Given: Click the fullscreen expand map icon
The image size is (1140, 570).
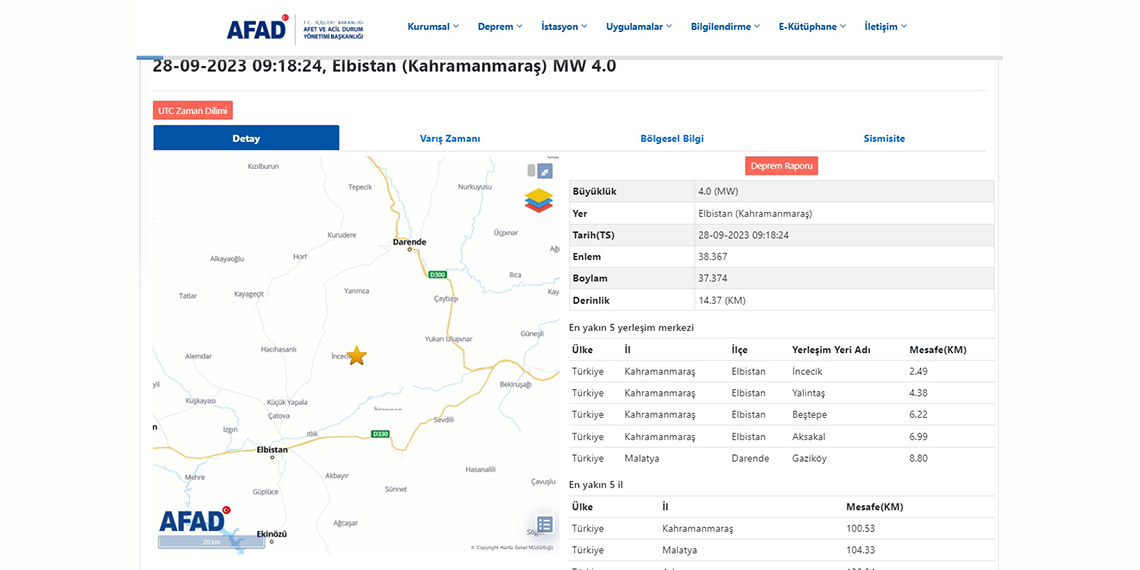Looking at the screenshot, I should [x=545, y=171].
